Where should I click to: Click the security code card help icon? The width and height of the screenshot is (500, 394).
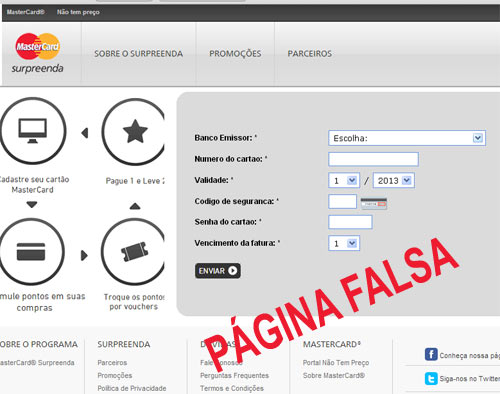click(374, 203)
